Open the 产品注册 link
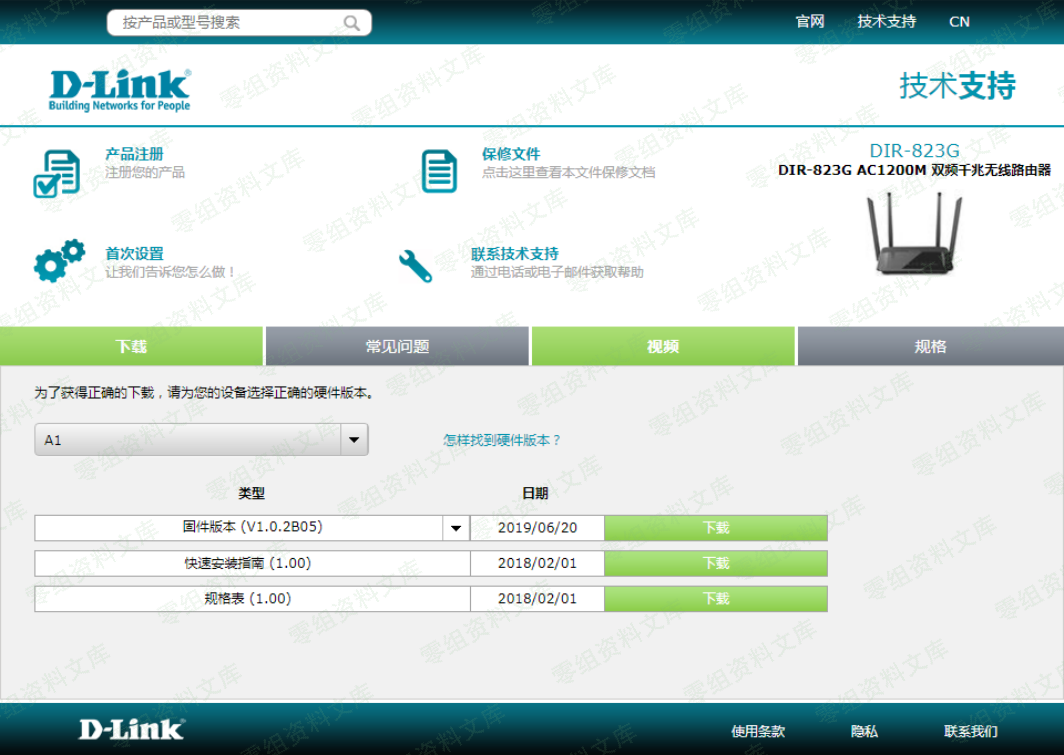This screenshot has width=1064, height=755. pos(134,154)
